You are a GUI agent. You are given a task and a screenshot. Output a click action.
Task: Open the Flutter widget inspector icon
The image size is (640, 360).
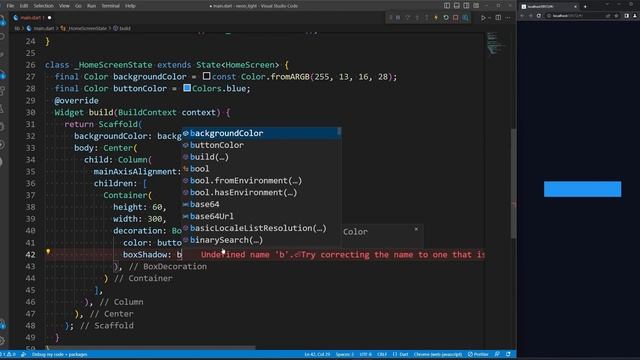tap(465, 18)
